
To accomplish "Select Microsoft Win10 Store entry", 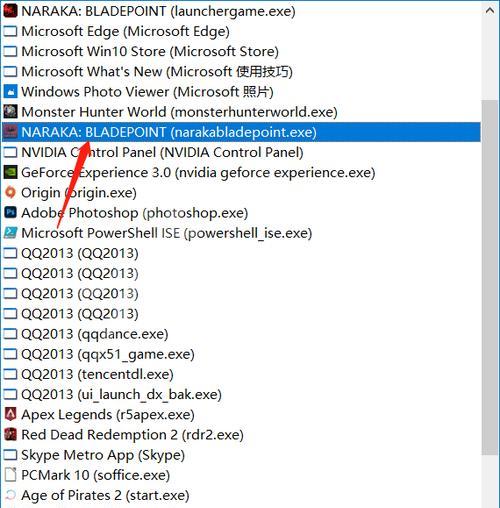I will 241,51.
